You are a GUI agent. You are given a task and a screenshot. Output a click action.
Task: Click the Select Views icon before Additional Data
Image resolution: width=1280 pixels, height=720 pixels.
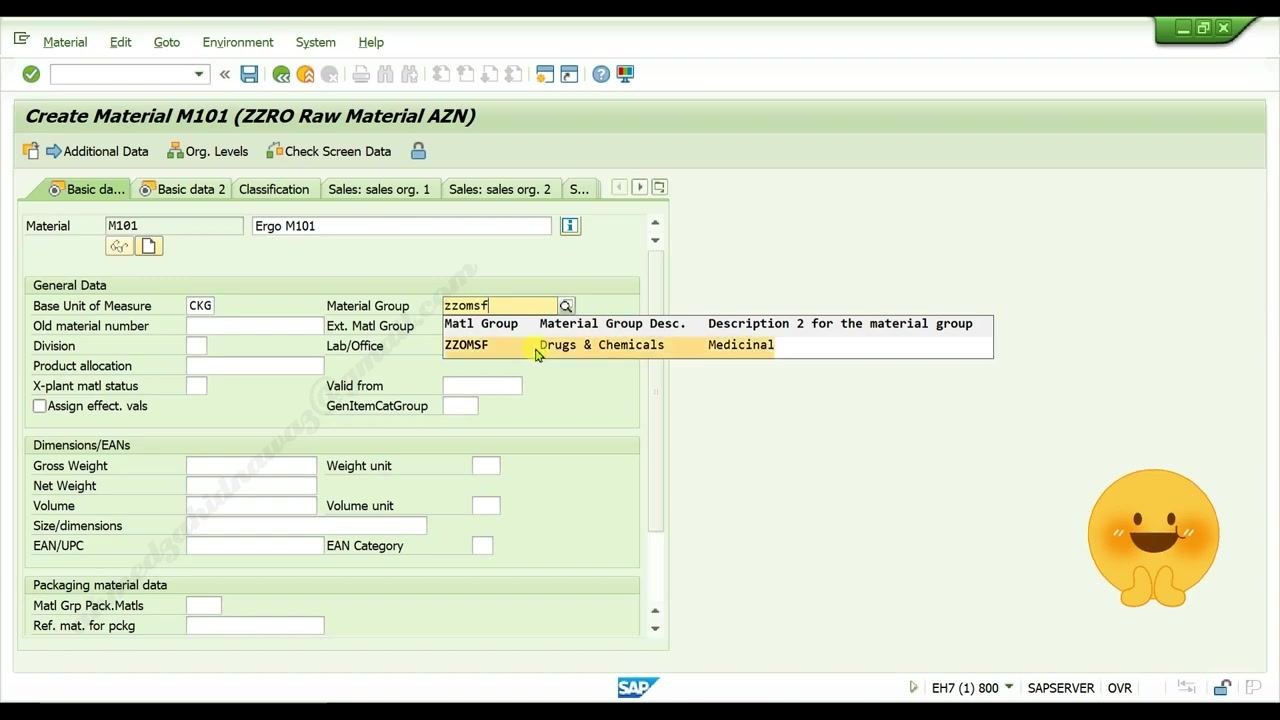click(x=31, y=151)
